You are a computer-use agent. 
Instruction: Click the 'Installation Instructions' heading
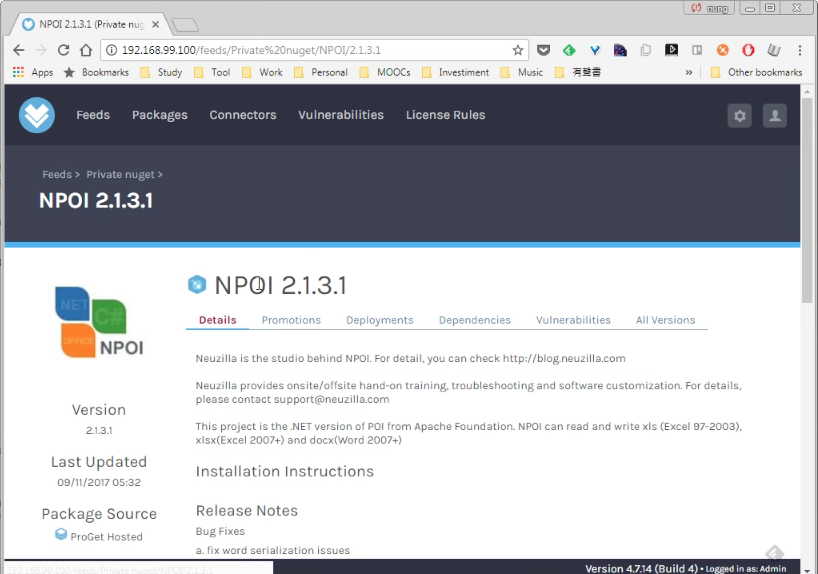click(x=285, y=471)
